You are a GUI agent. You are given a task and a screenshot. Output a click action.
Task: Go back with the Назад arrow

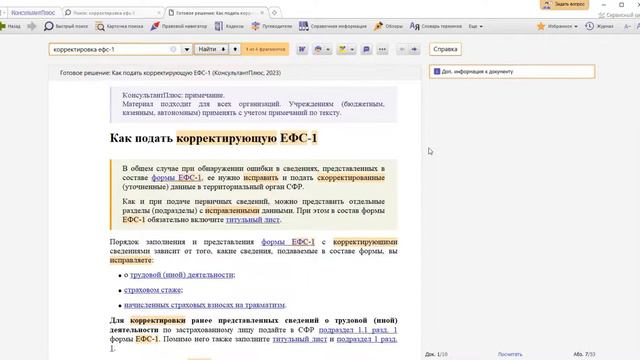coord(10,26)
